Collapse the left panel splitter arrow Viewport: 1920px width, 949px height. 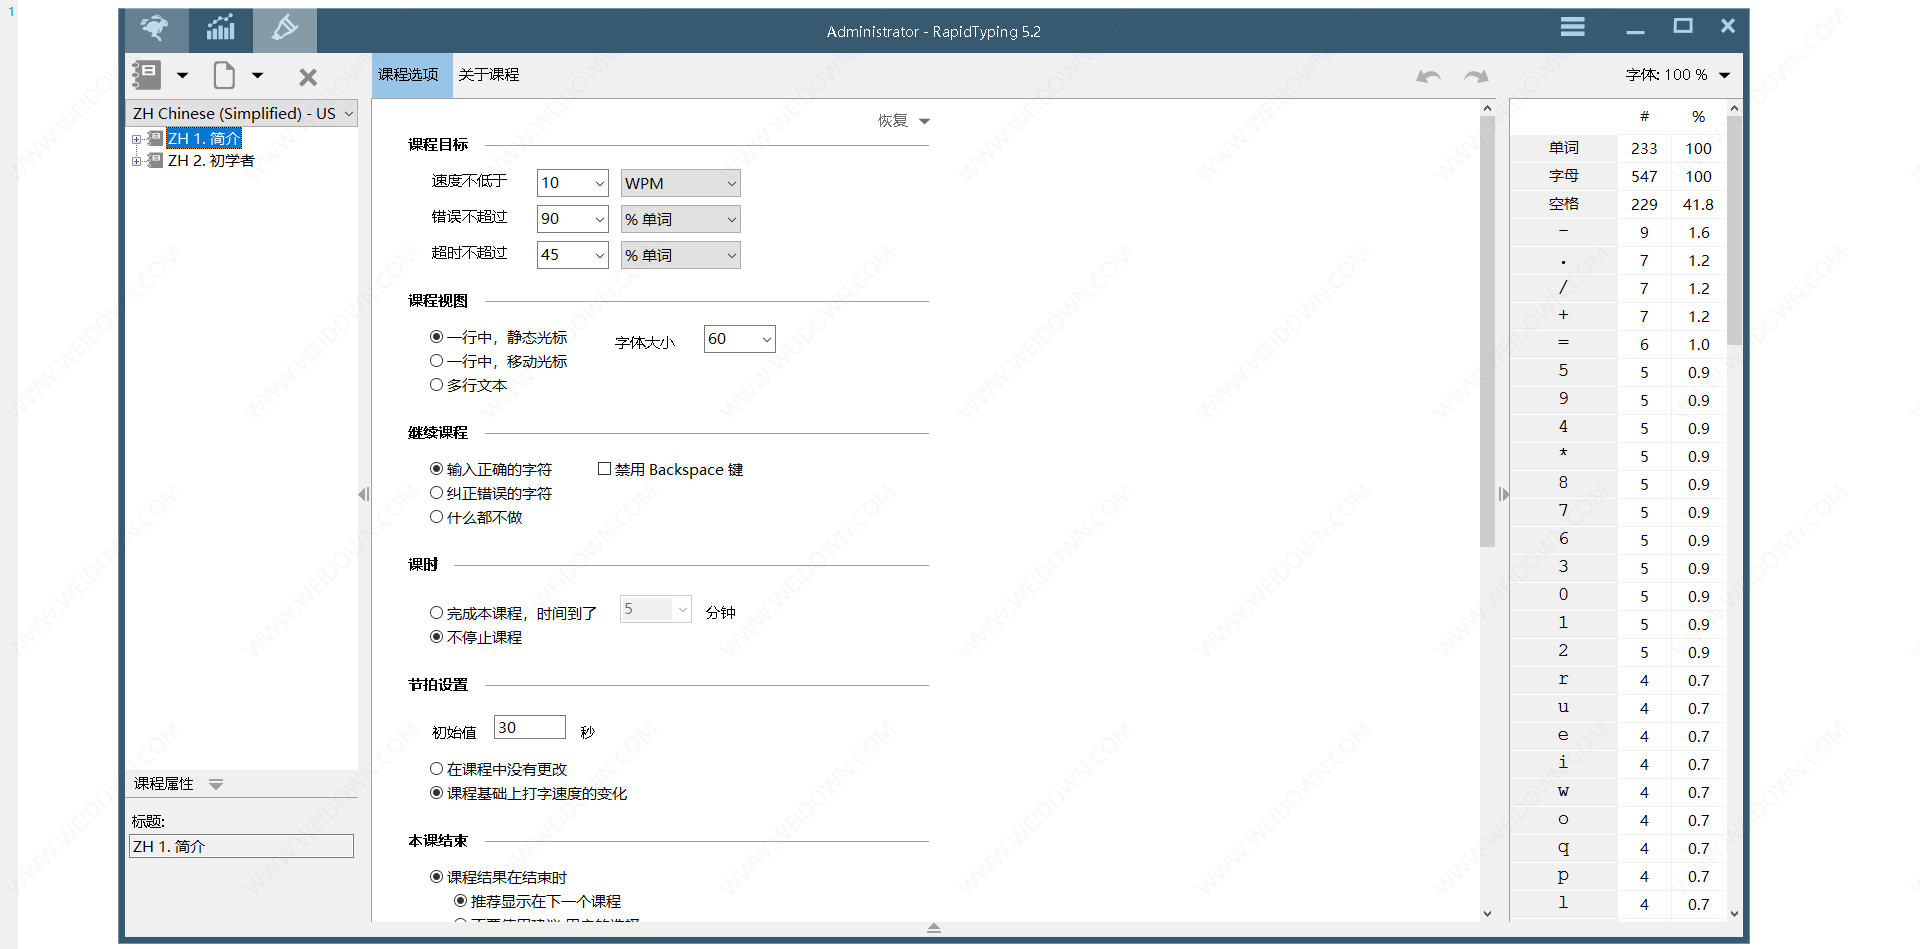[x=364, y=494]
